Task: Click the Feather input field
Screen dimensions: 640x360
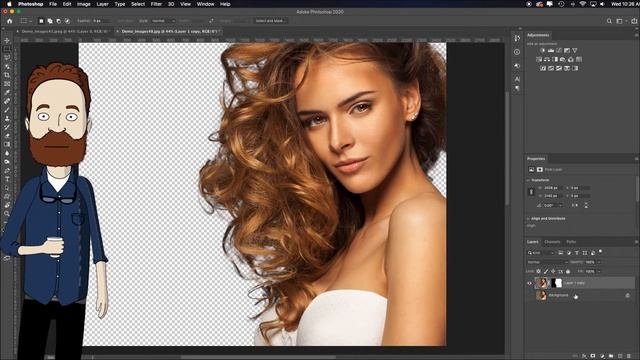Action: tap(101, 21)
